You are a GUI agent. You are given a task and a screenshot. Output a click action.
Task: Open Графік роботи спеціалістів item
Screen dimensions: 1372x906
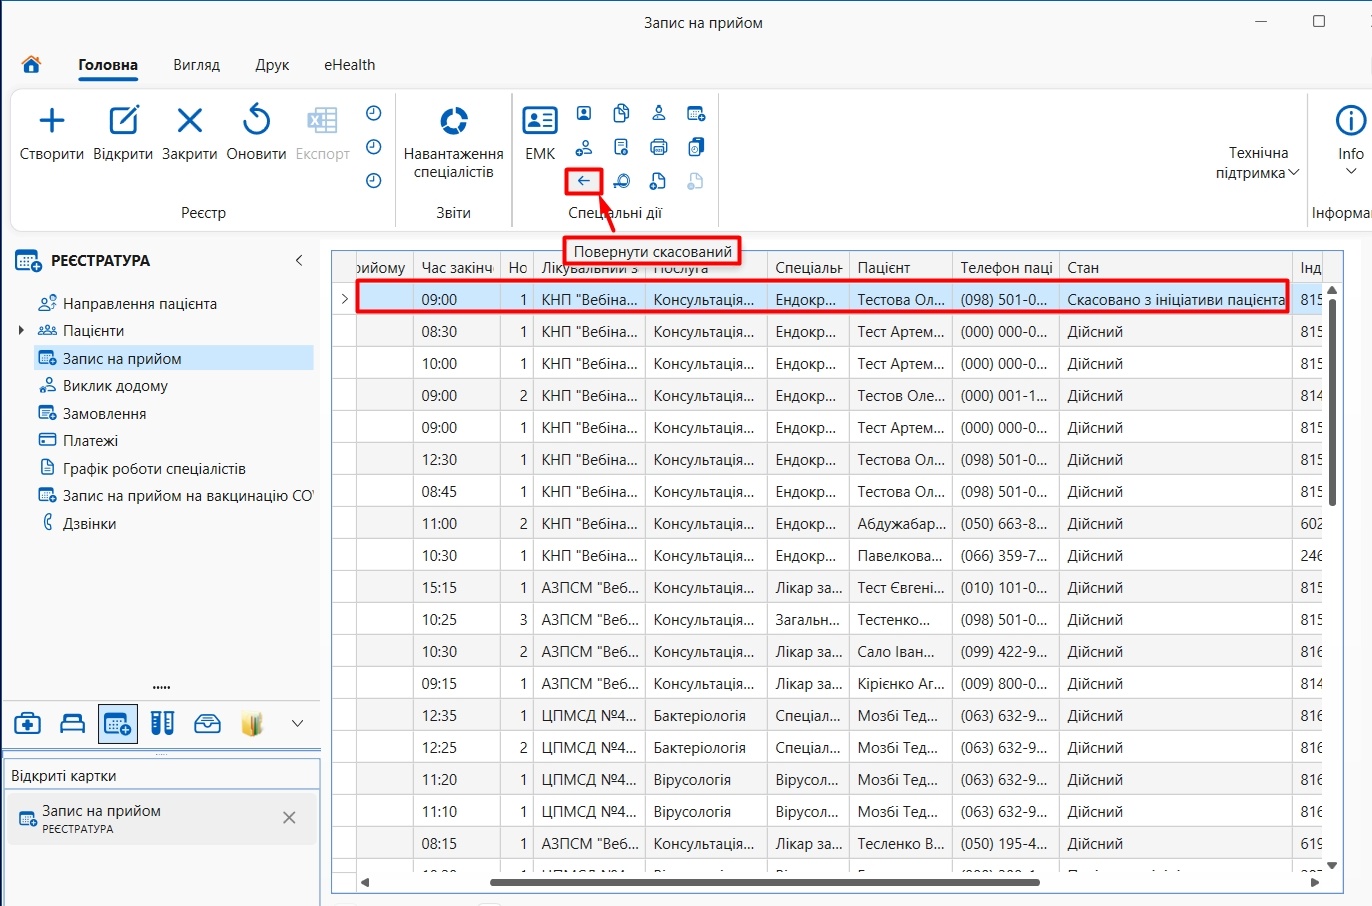point(154,468)
